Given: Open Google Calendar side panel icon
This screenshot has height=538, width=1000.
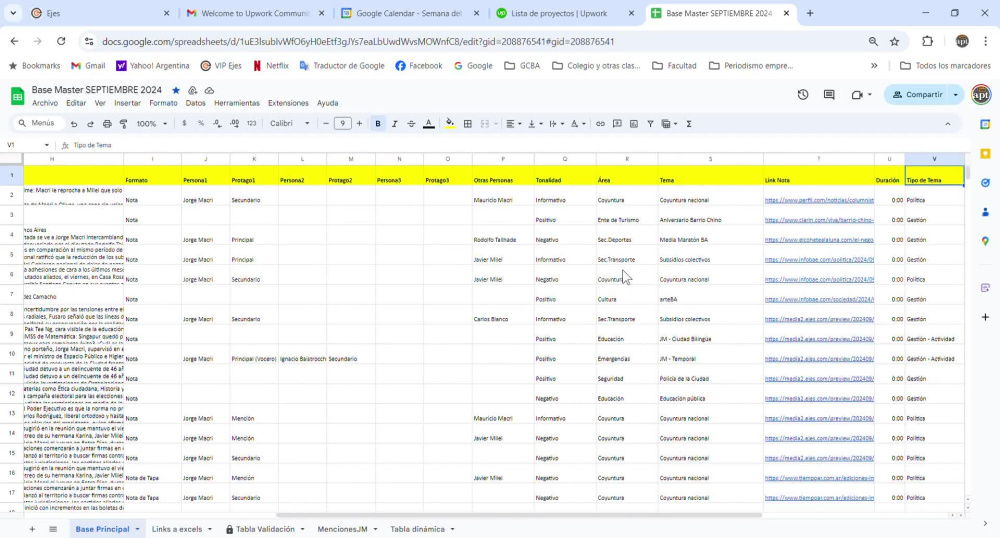Looking at the screenshot, I should [985, 124].
